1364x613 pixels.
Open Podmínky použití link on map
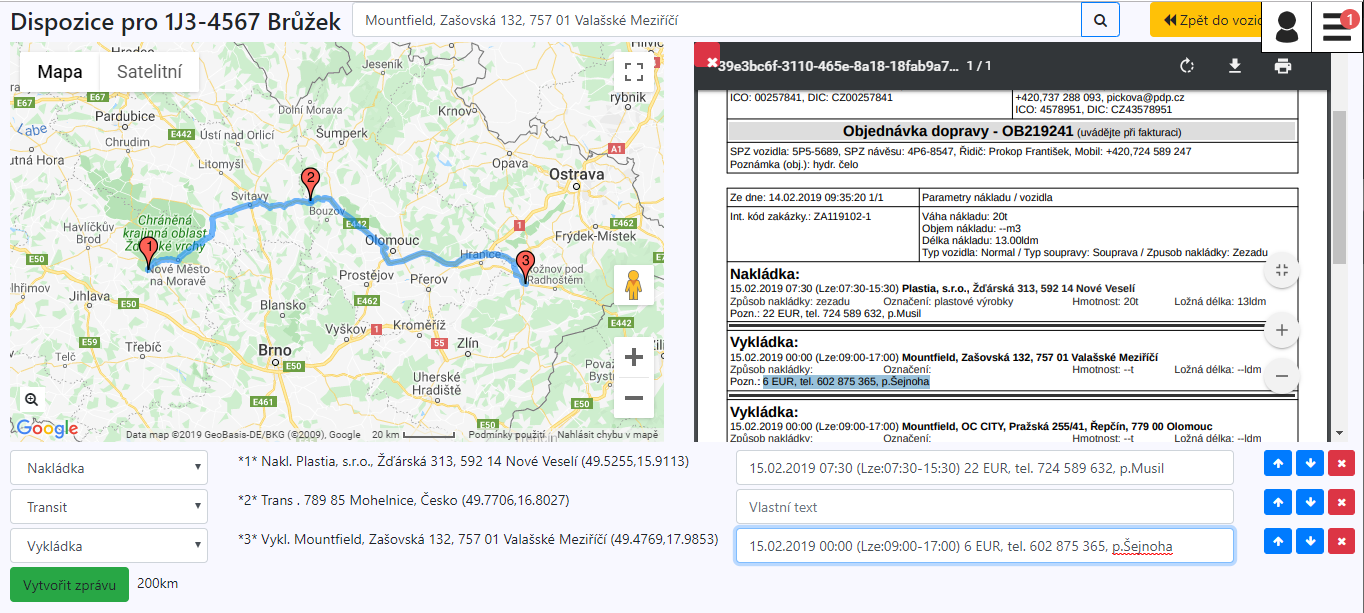point(507,435)
